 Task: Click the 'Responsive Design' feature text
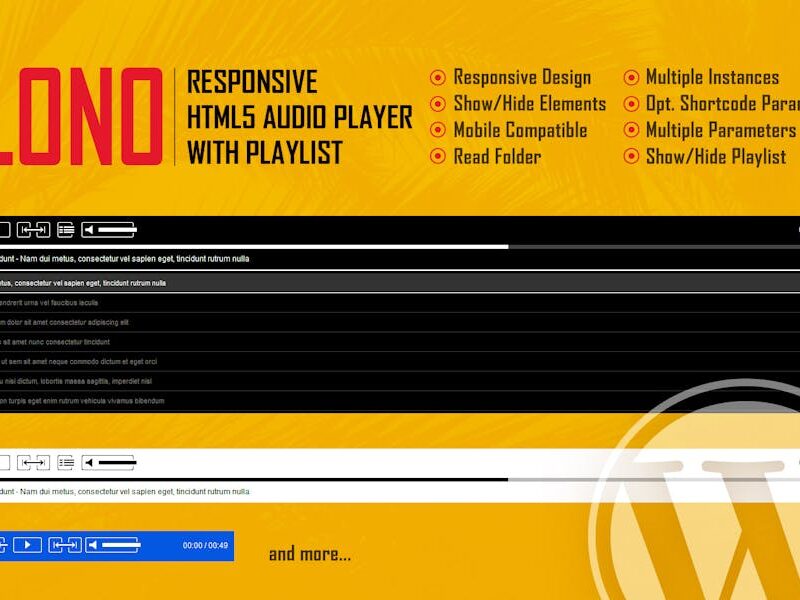click(522, 78)
